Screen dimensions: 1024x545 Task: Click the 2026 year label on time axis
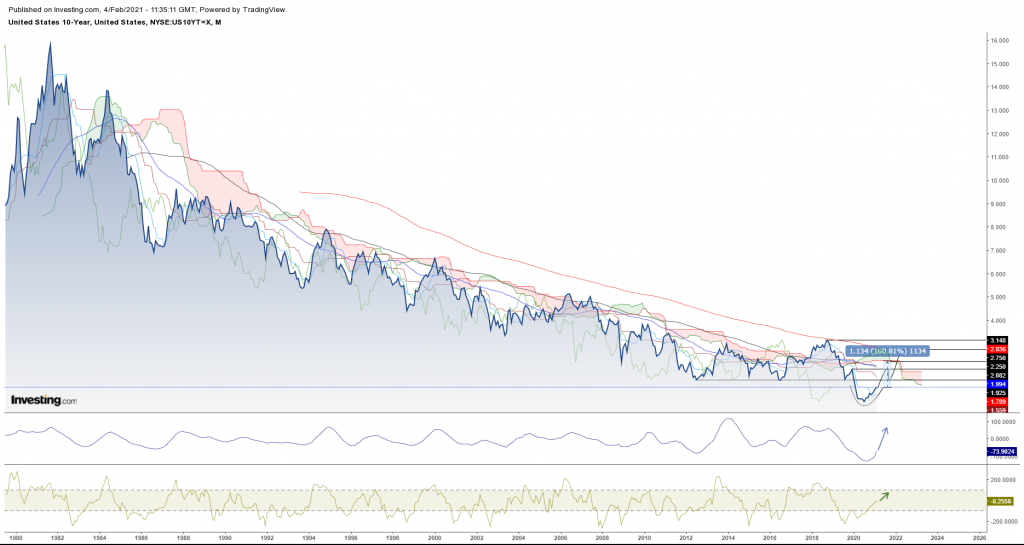(979, 539)
